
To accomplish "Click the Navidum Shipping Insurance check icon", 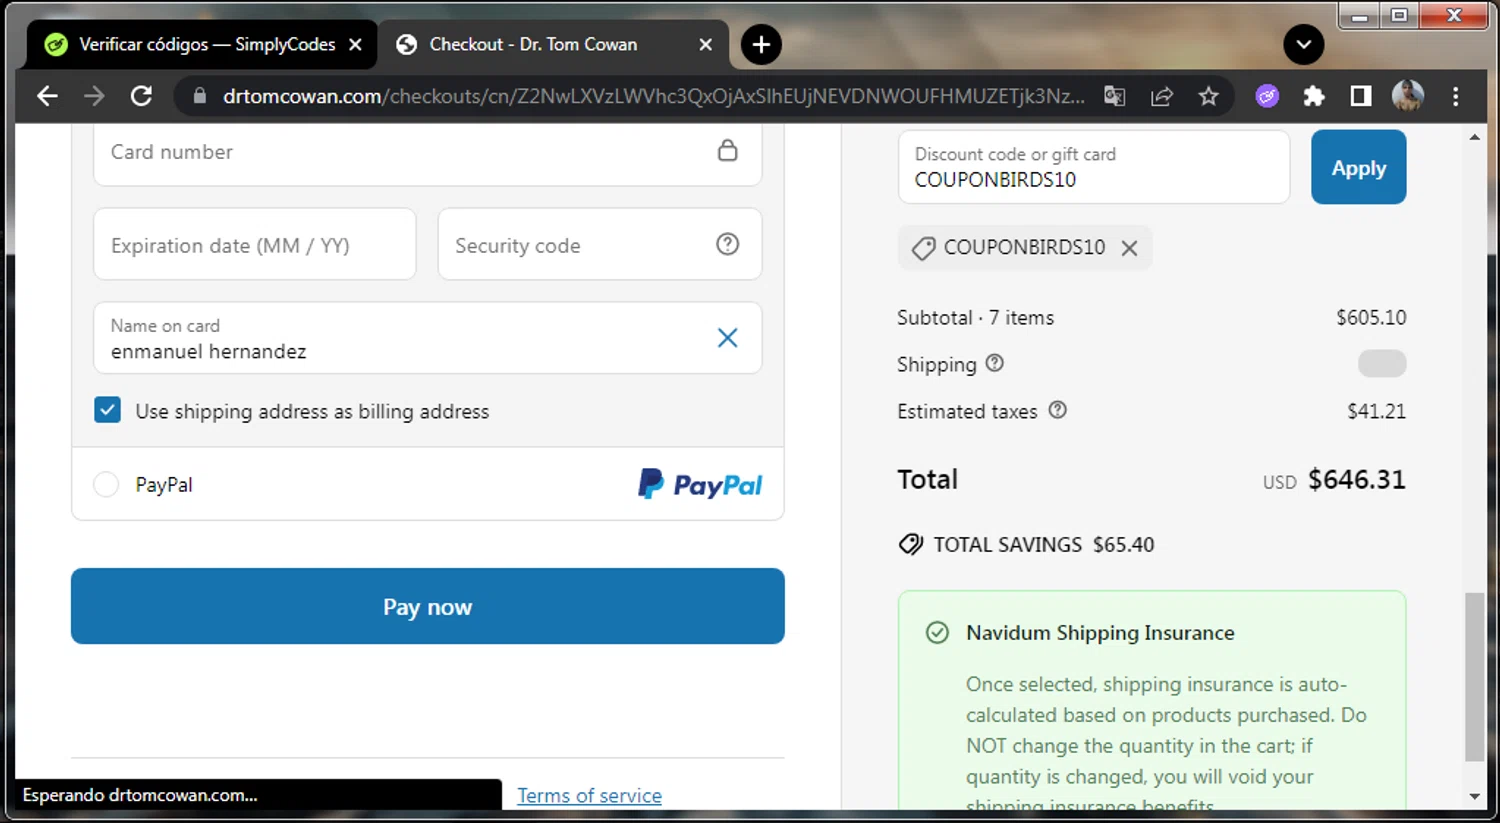I will click(x=937, y=633).
